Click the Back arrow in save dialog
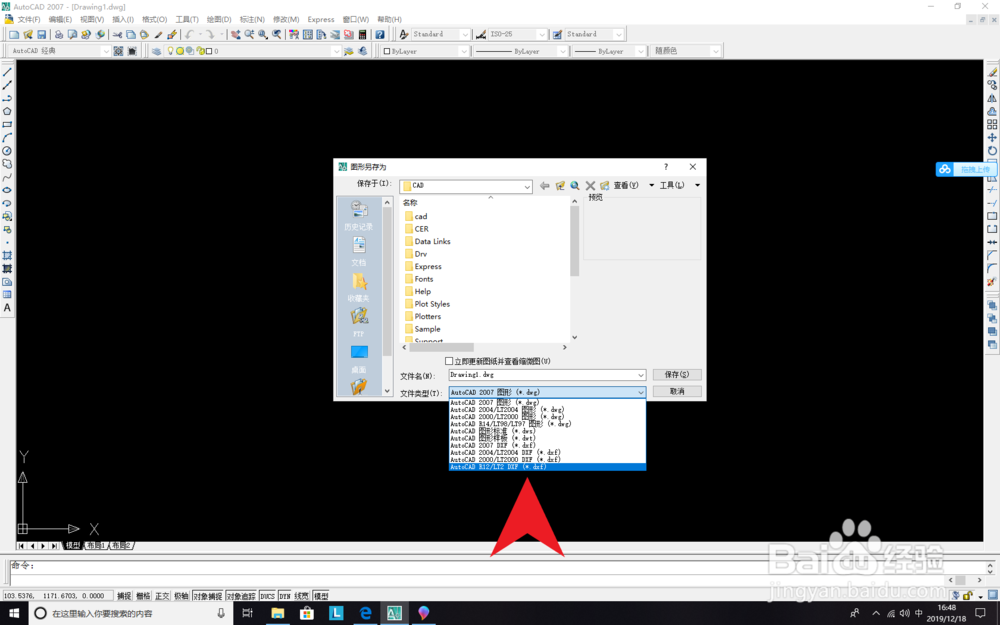 (544, 186)
